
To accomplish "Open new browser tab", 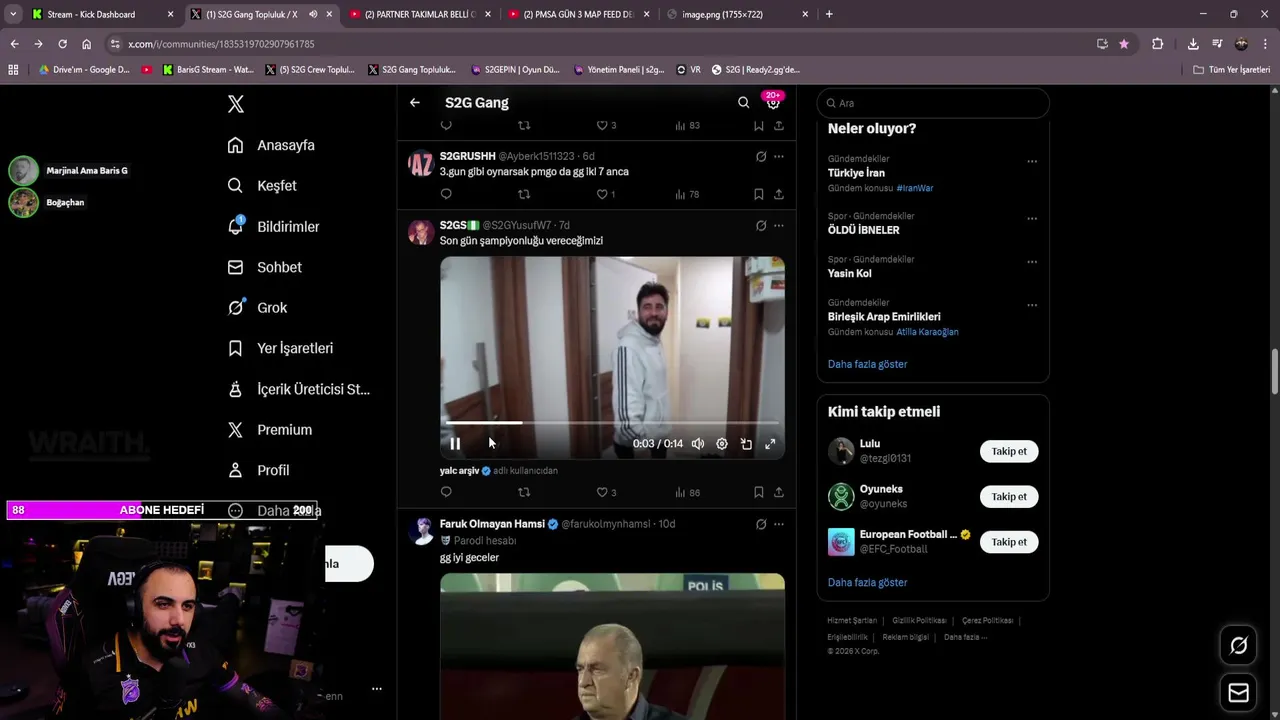I will [x=829, y=14].
